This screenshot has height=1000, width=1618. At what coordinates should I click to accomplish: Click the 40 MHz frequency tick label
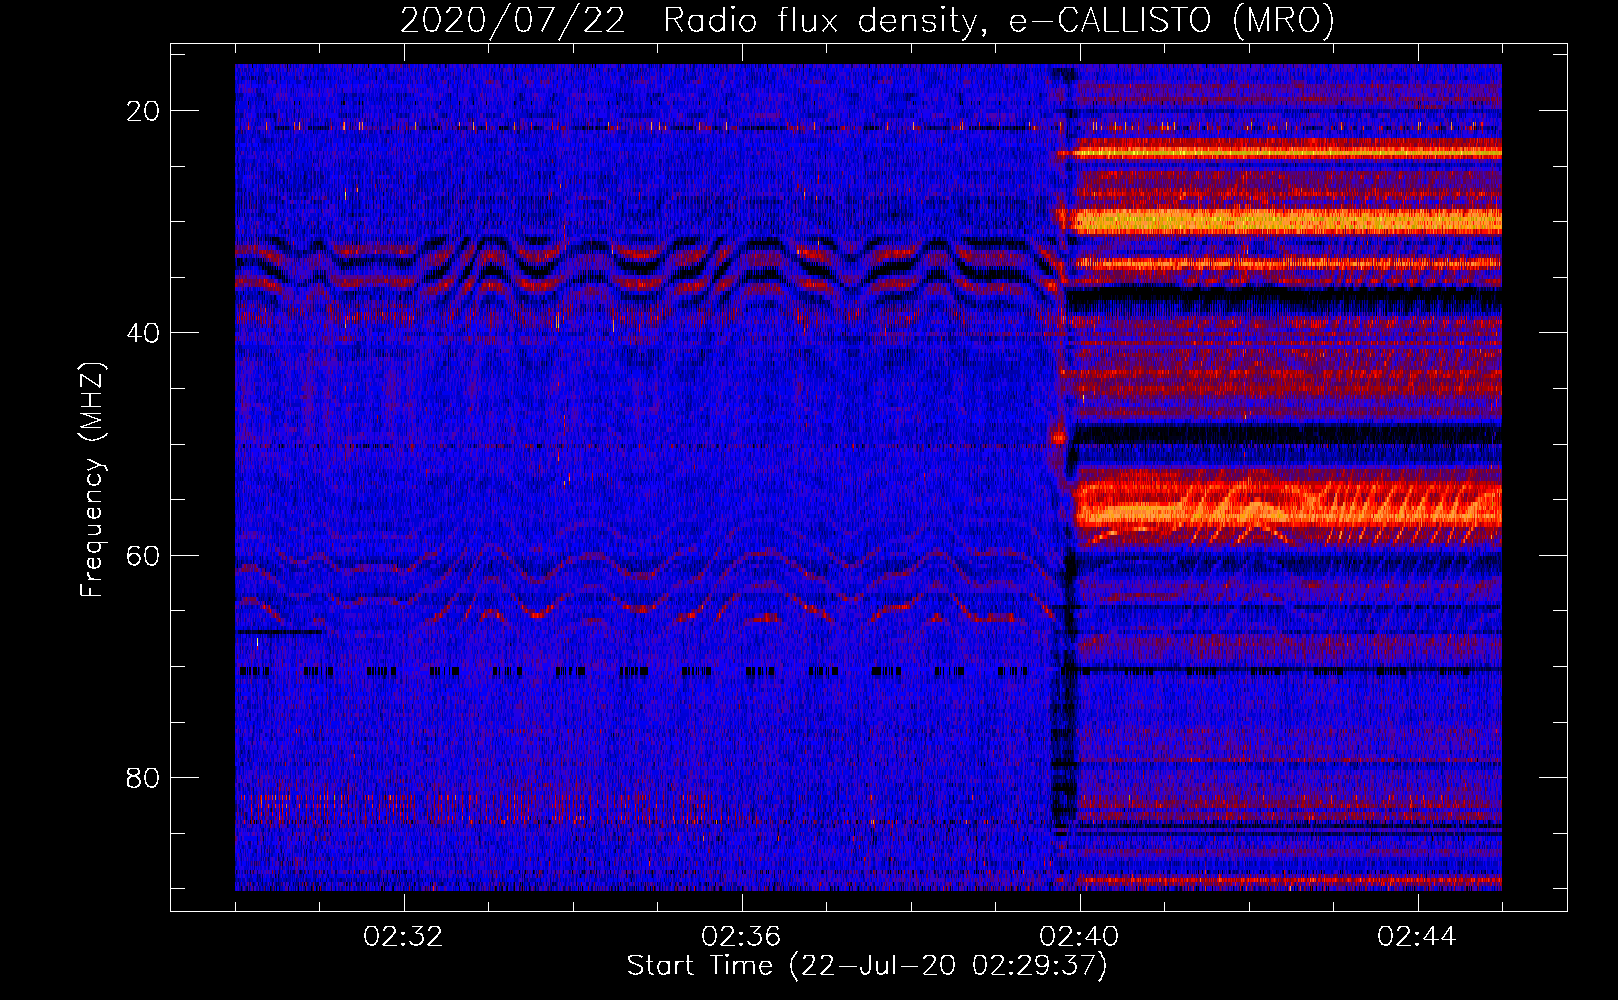coord(144,333)
